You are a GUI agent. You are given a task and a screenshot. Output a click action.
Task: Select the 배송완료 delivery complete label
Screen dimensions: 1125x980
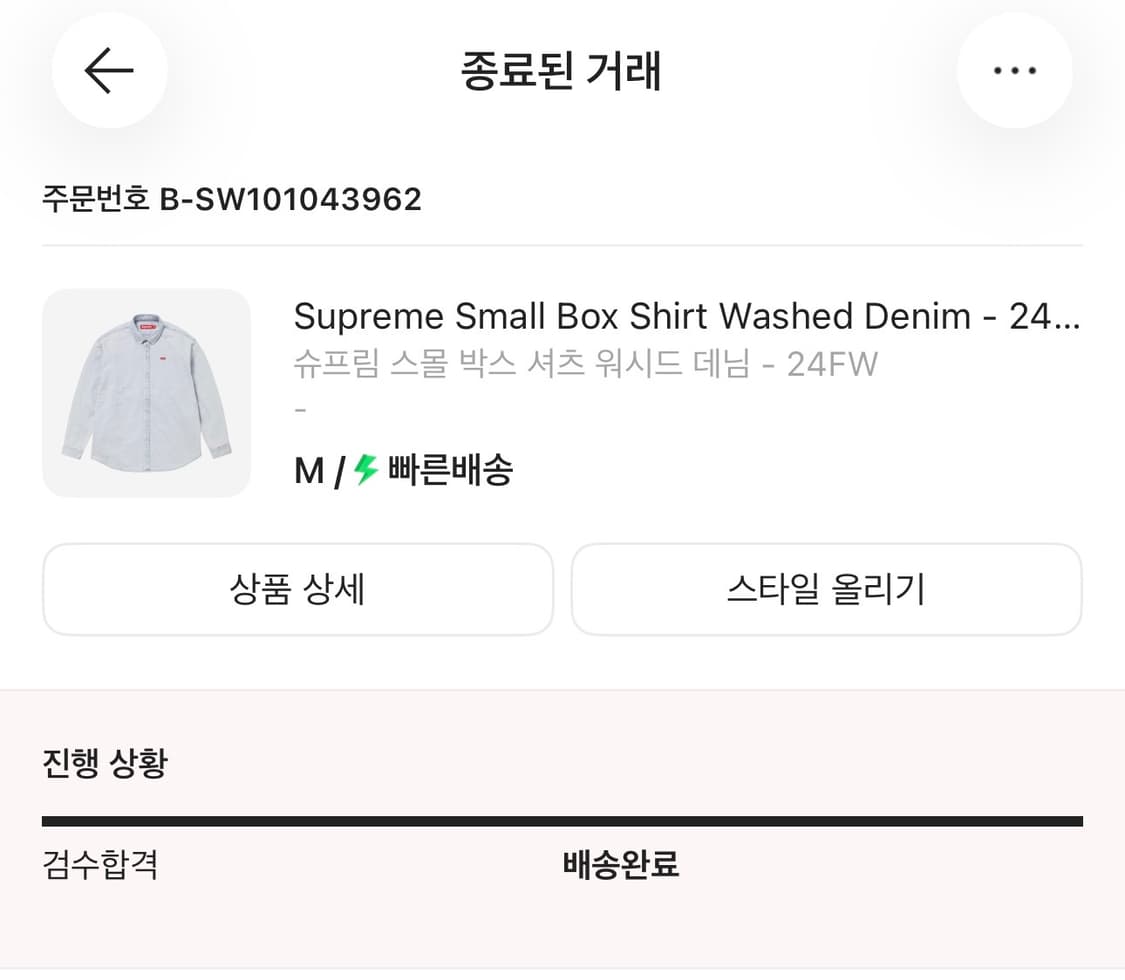coord(621,866)
